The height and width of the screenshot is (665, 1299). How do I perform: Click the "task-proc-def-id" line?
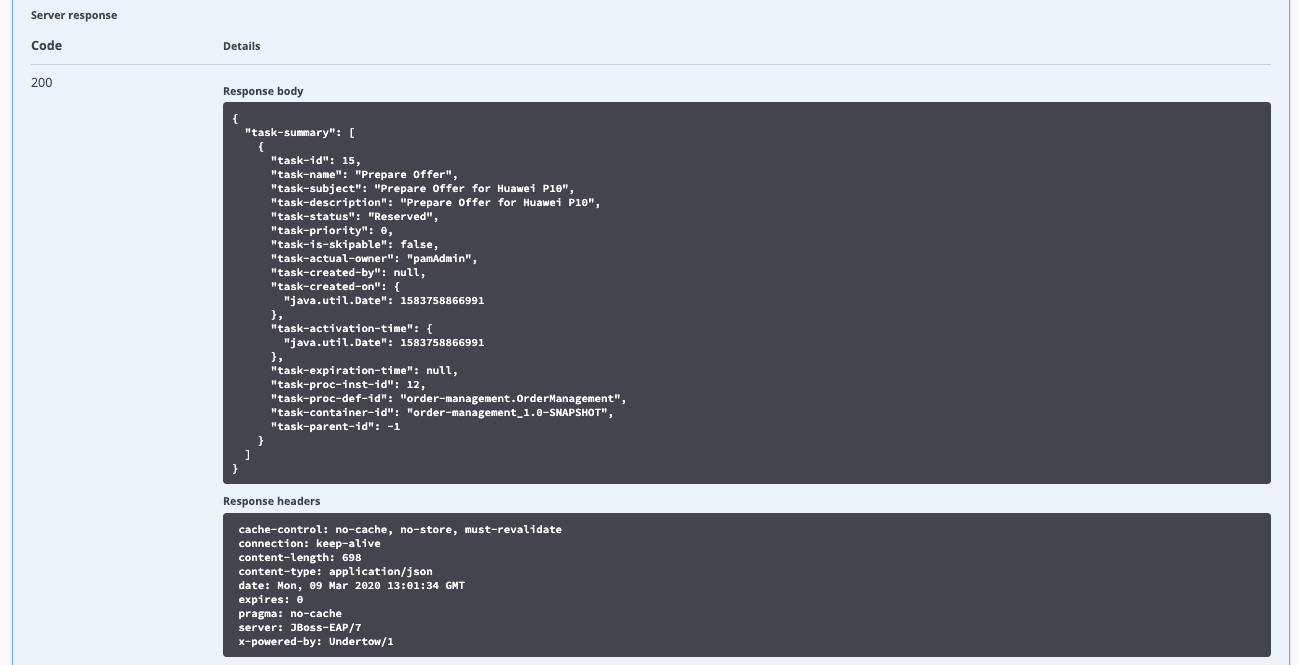pyautogui.click(x=448, y=398)
